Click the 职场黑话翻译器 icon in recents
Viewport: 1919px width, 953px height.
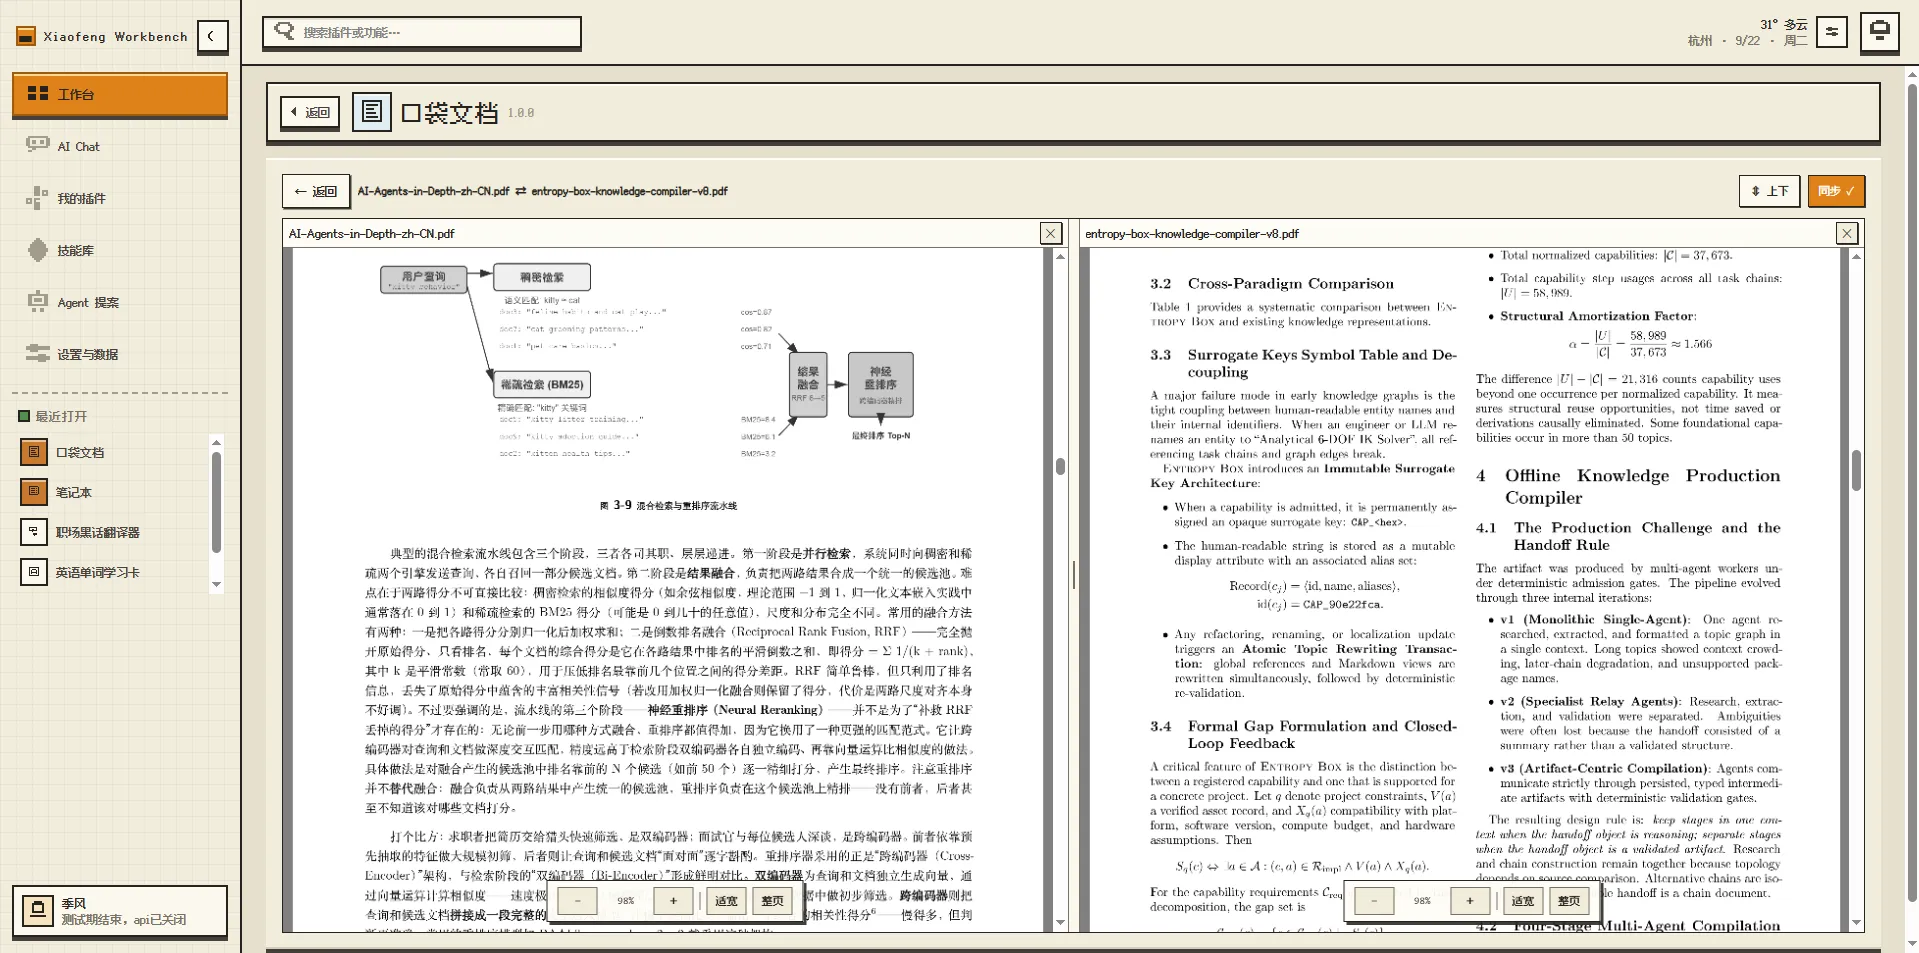[34, 532]
